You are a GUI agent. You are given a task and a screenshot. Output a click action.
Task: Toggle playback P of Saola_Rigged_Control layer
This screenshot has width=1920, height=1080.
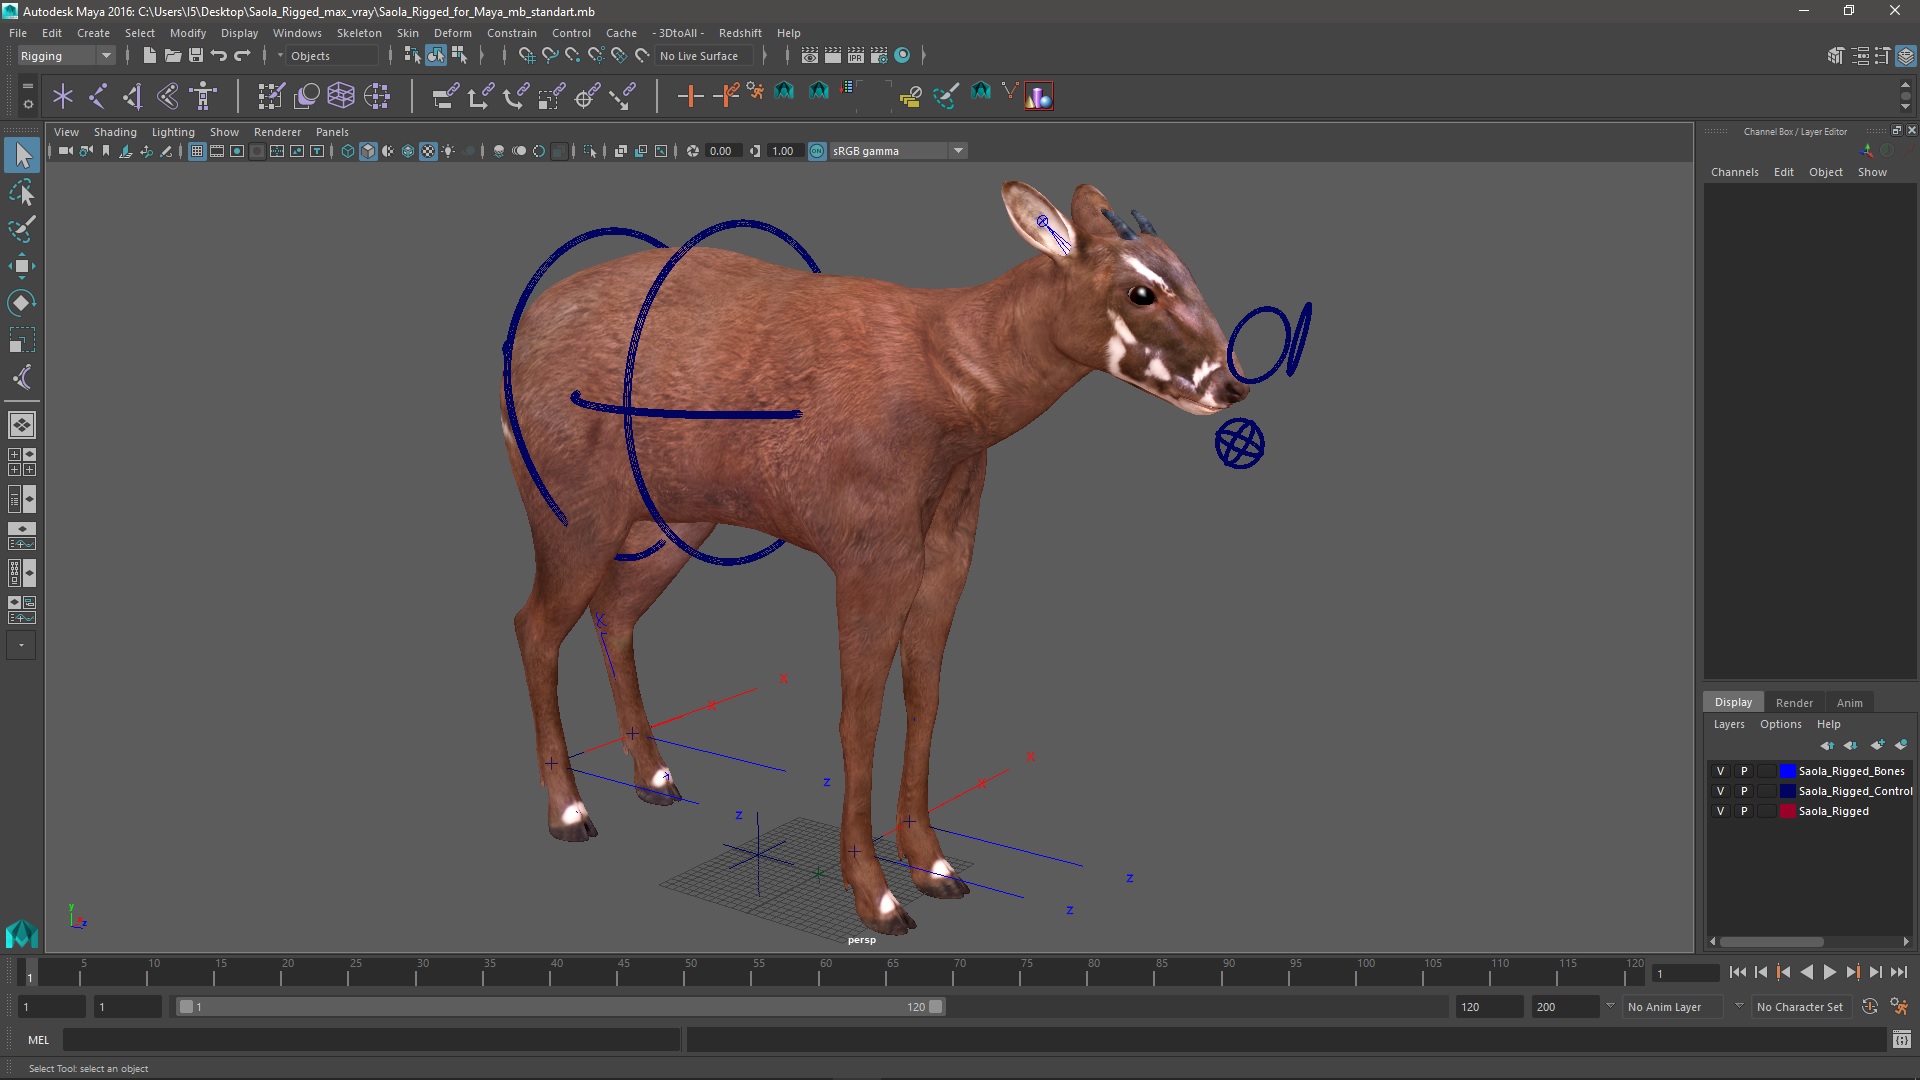click(1744, 791)
